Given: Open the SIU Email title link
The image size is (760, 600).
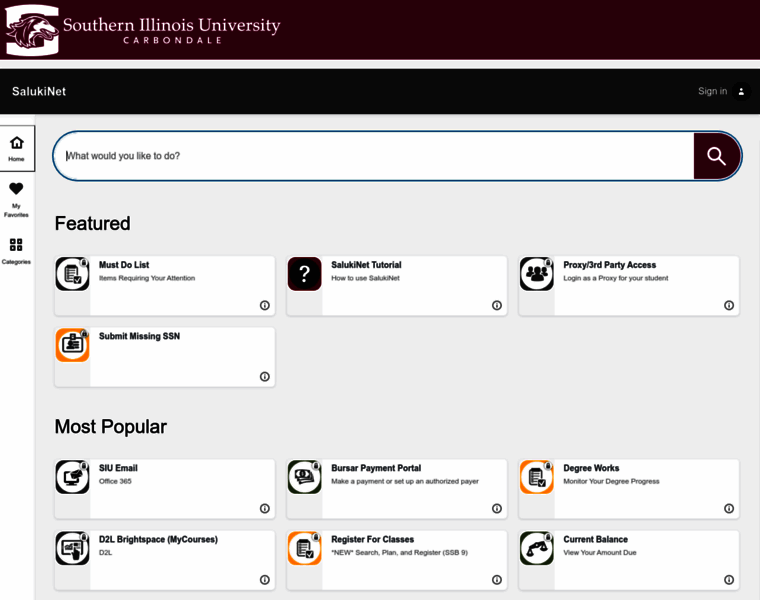Looking at the screenshot, I should pos(118,468).
